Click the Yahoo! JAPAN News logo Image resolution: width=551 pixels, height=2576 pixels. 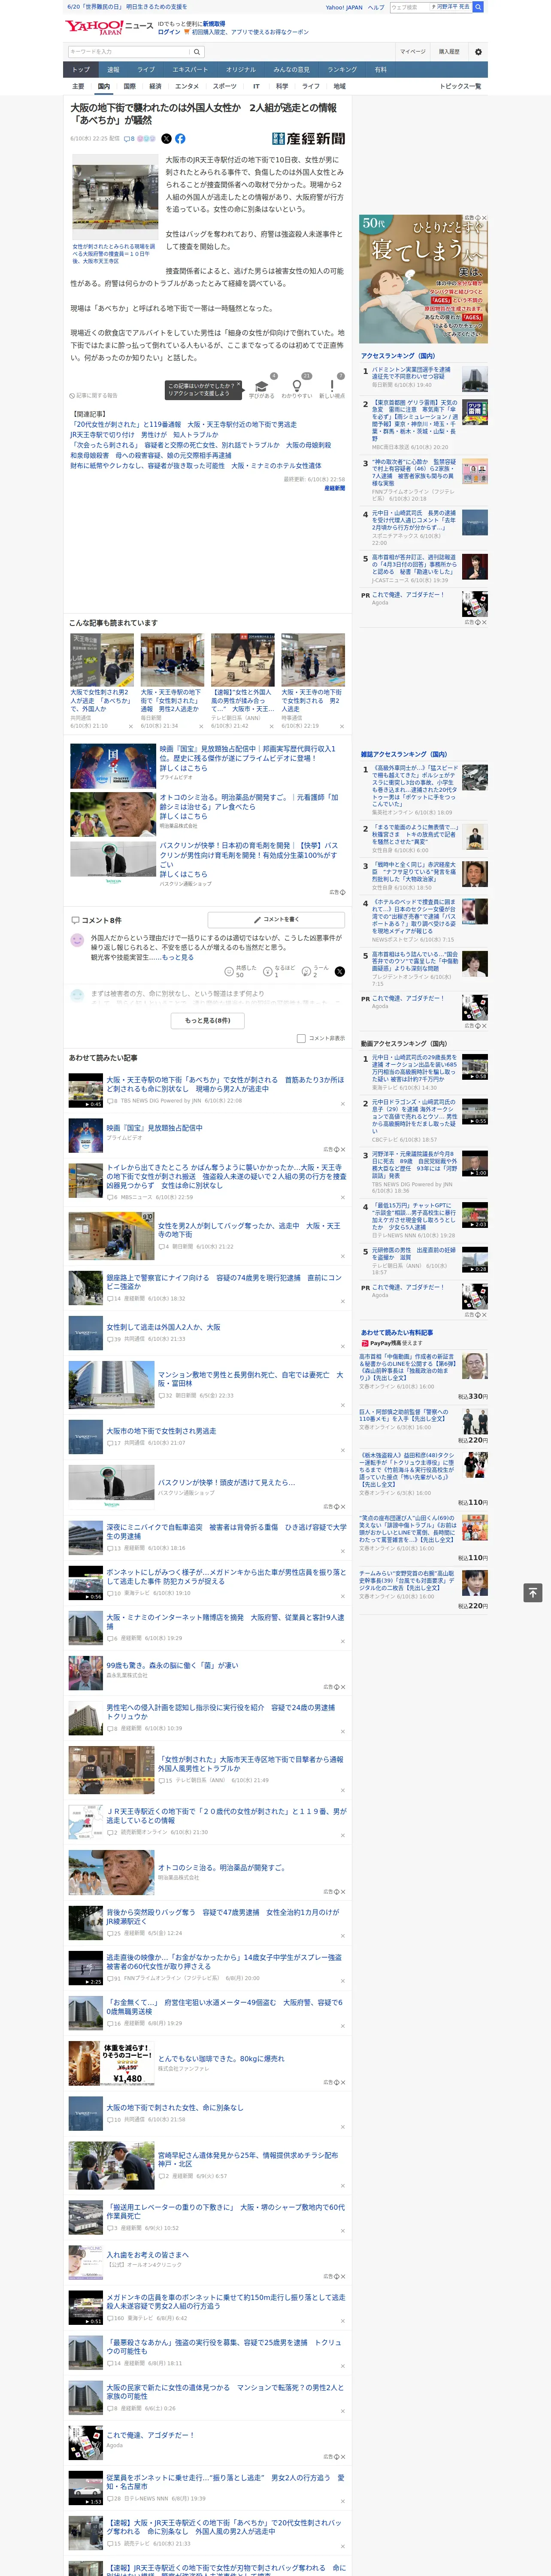(109, 27)
